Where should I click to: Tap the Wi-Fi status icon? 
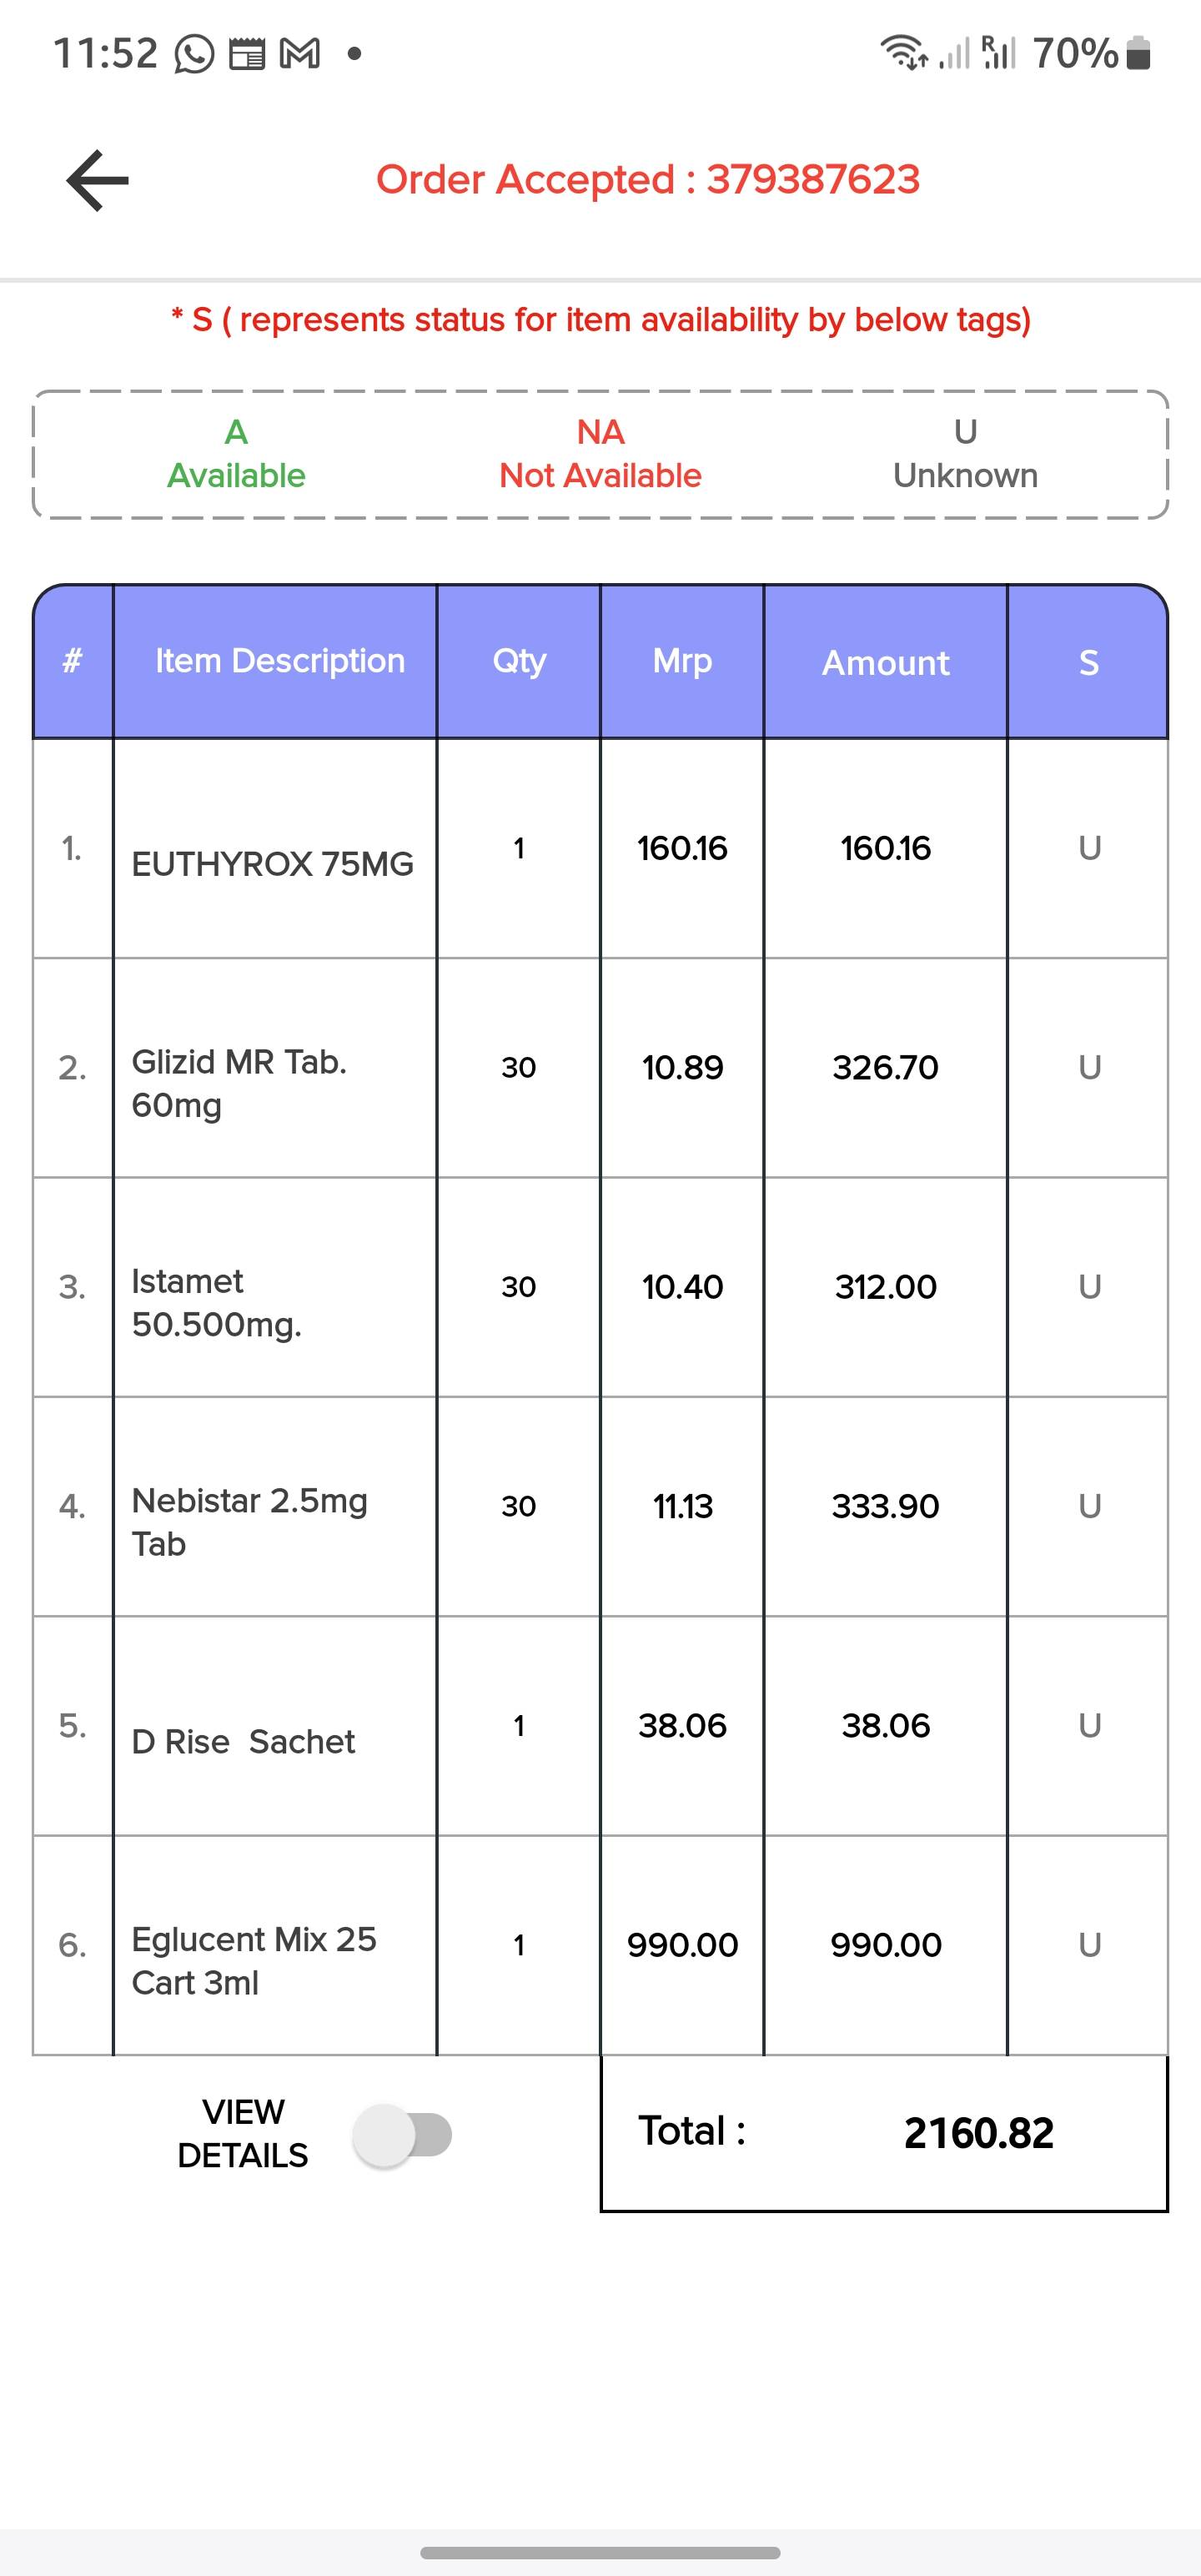tap(903, 52)
